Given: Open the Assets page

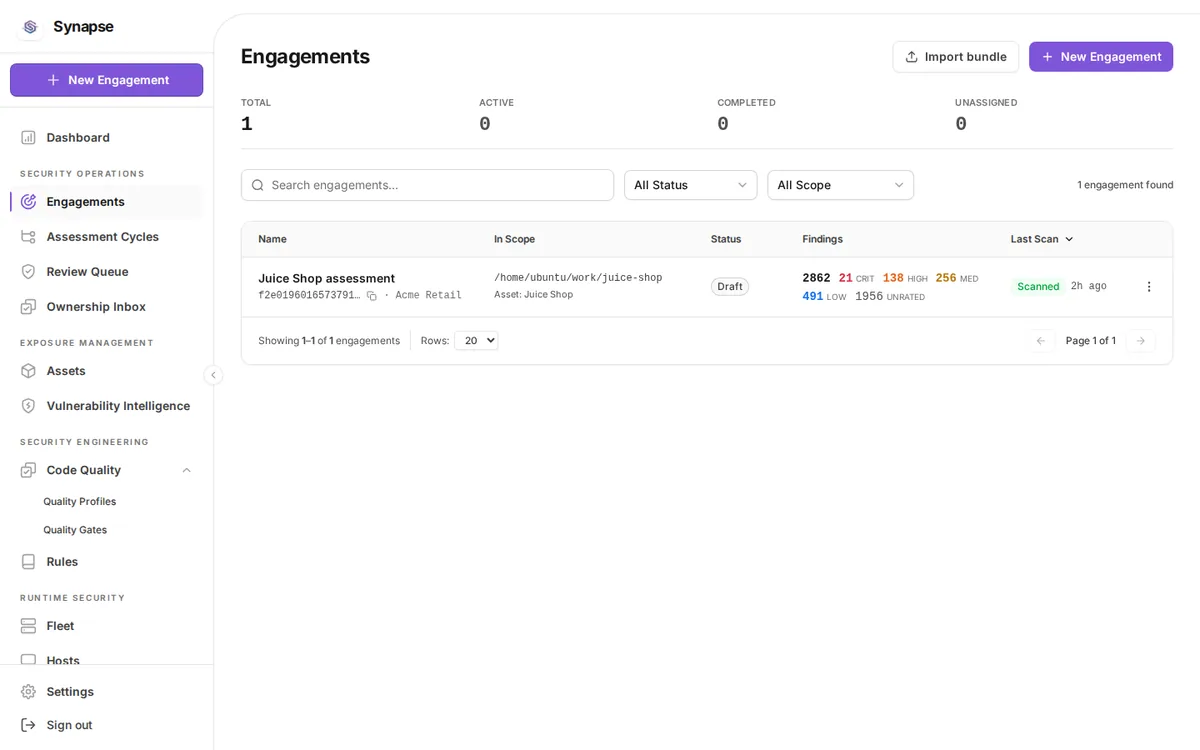Looking at the screenshot, I should pyautogui.click(x=66, y=370).
